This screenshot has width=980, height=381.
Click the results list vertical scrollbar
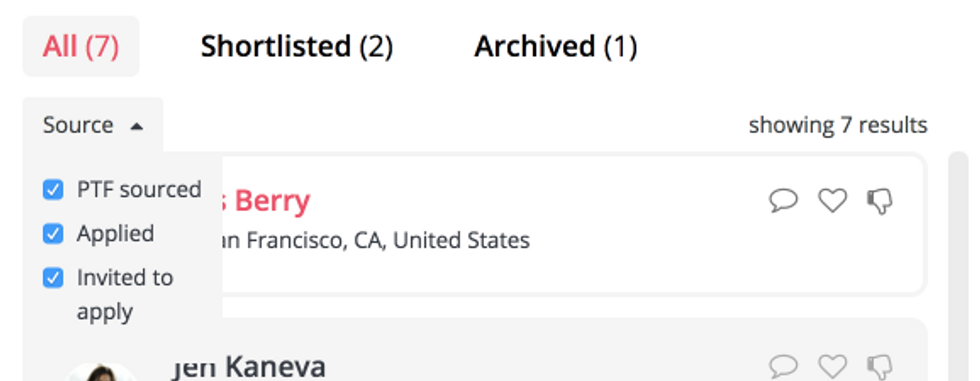click(x=958, y=265)
